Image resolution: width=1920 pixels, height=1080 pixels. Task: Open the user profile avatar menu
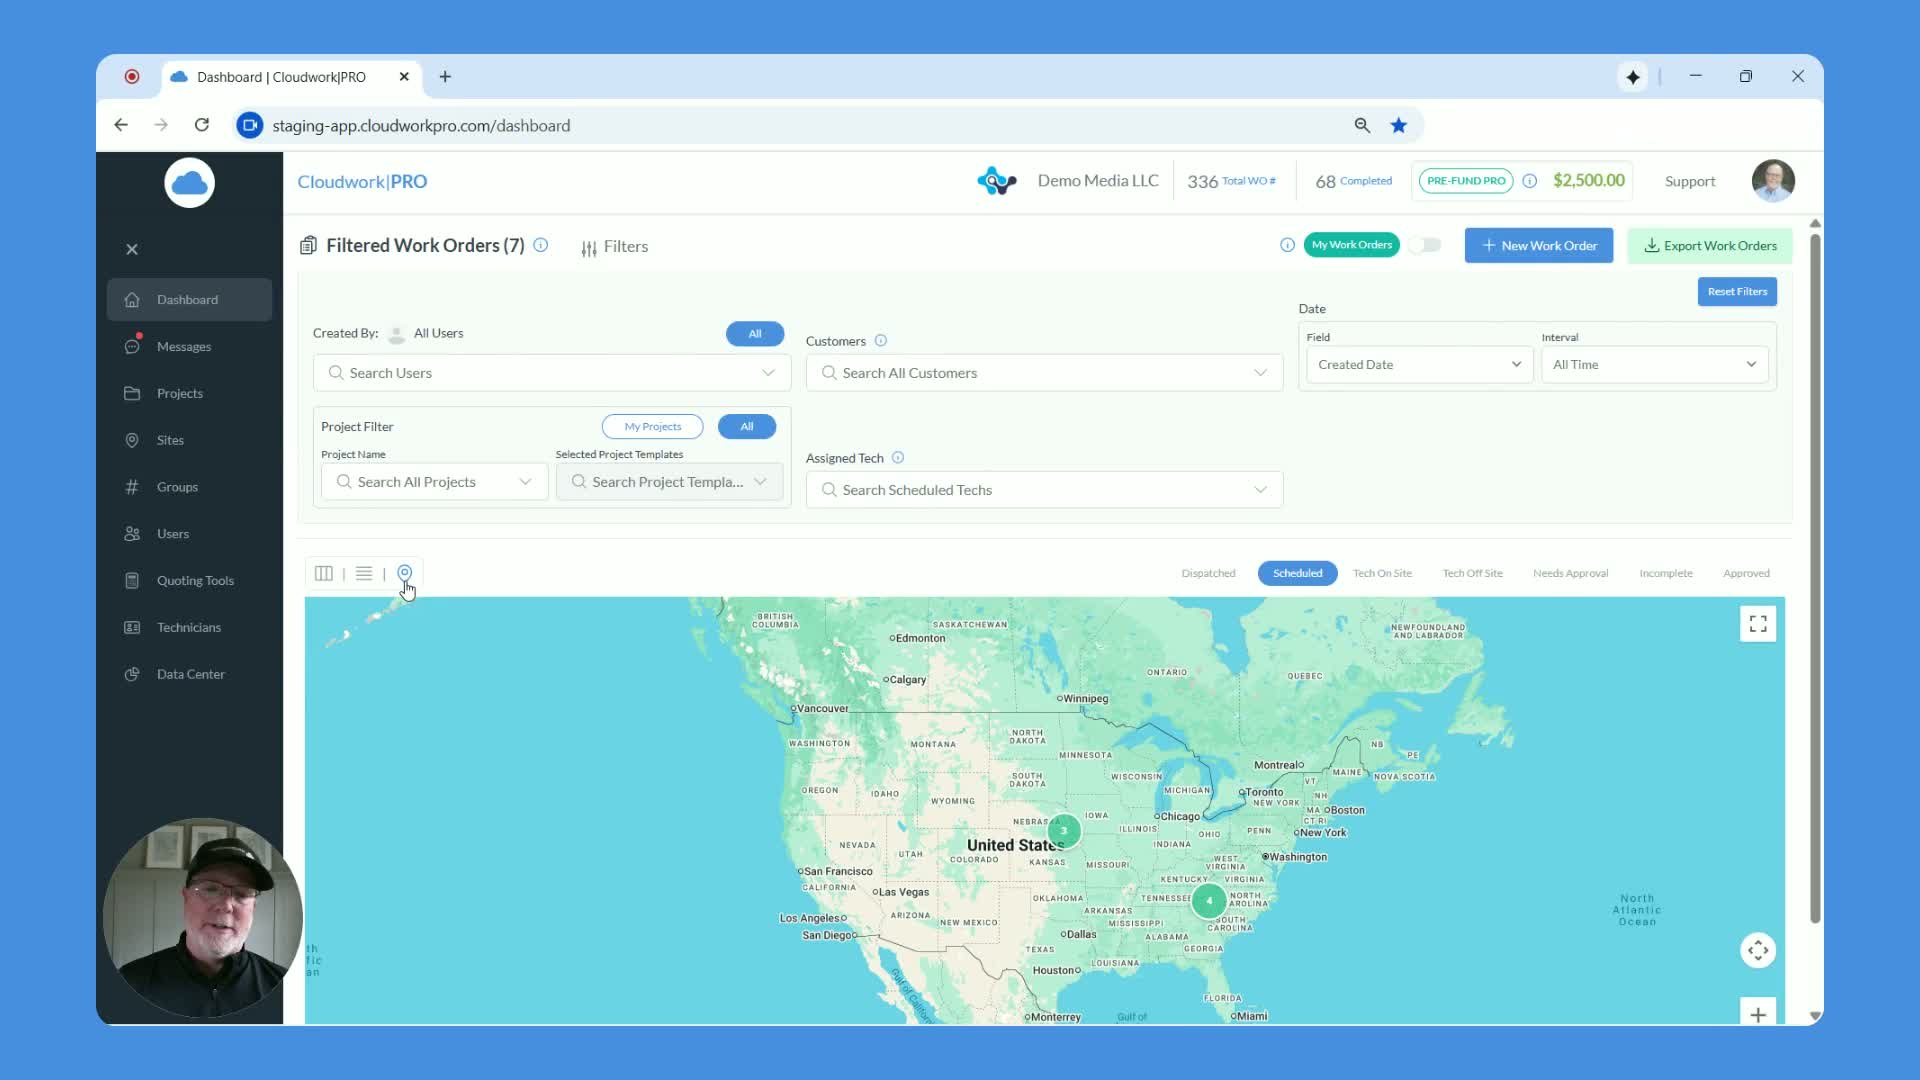(1773, 181)
